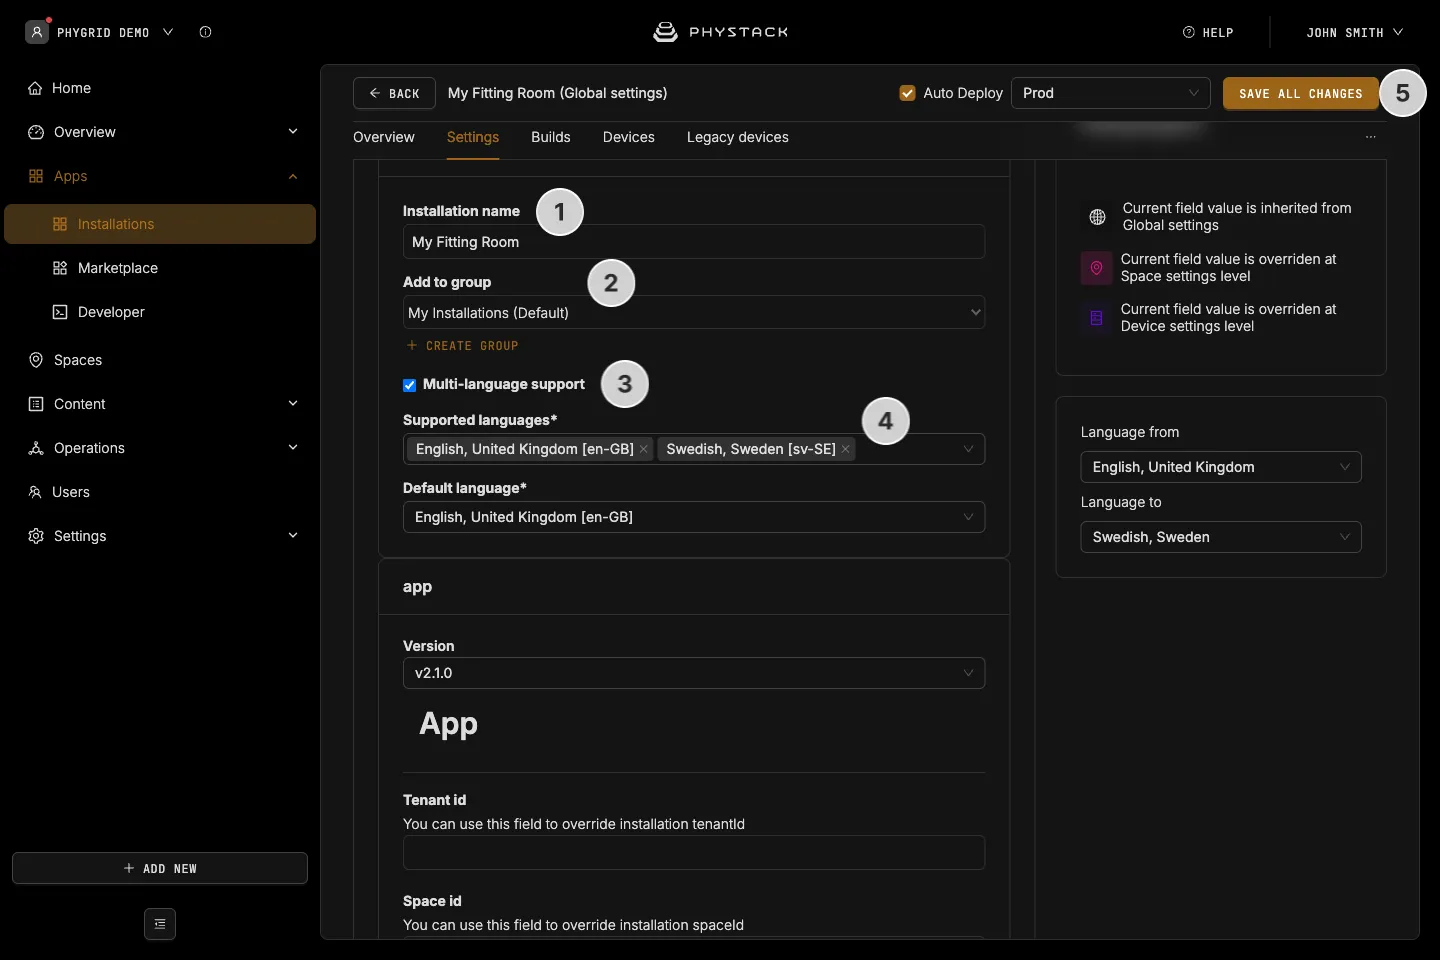Click the Create Group link
Screen dimensions: 1440x960
click(463, 346)
